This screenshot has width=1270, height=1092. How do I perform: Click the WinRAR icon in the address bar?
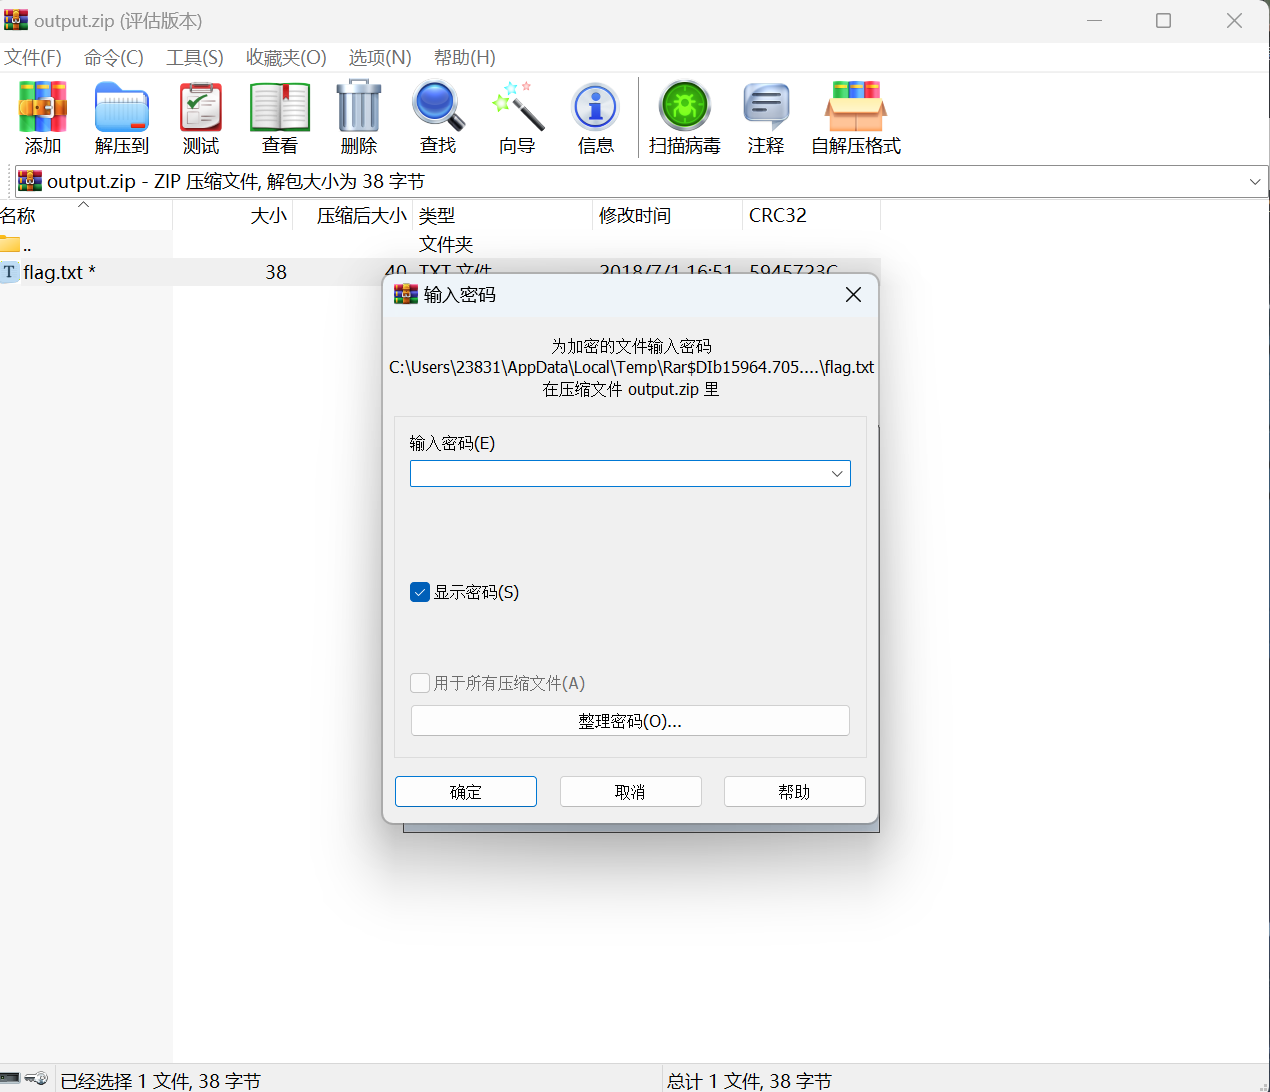pos(30,181)
